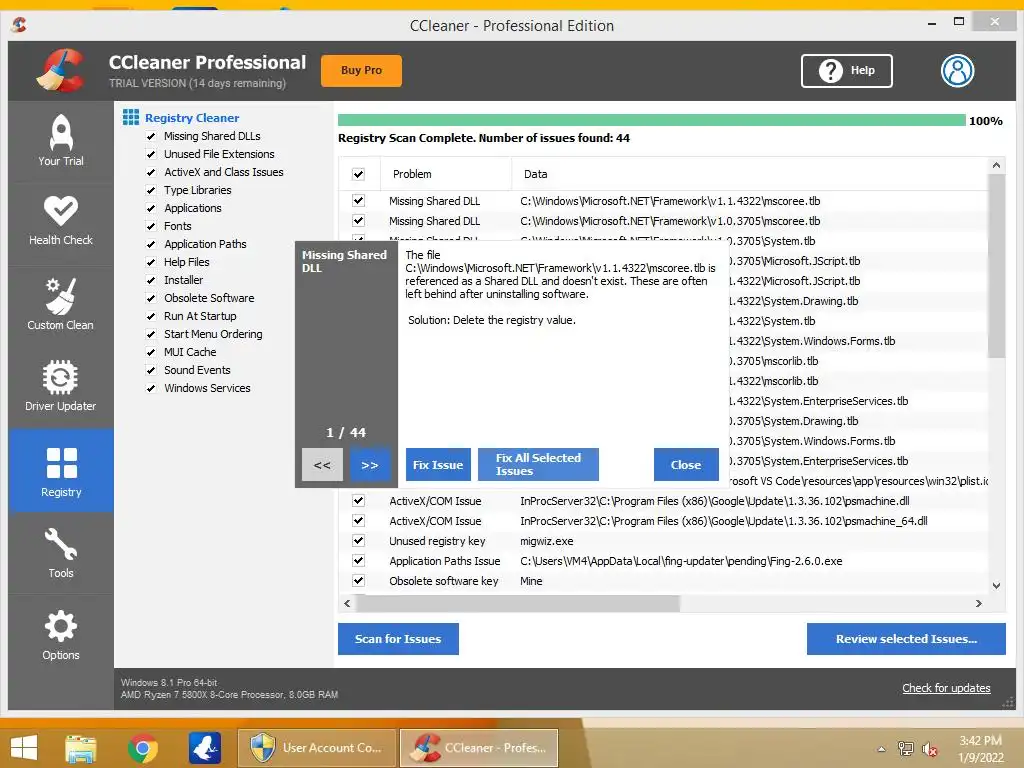This screenshot has width=1024, height=768.
Task: Click the taskbar clock showing 3:42 PM
Action: coord(981,749)
